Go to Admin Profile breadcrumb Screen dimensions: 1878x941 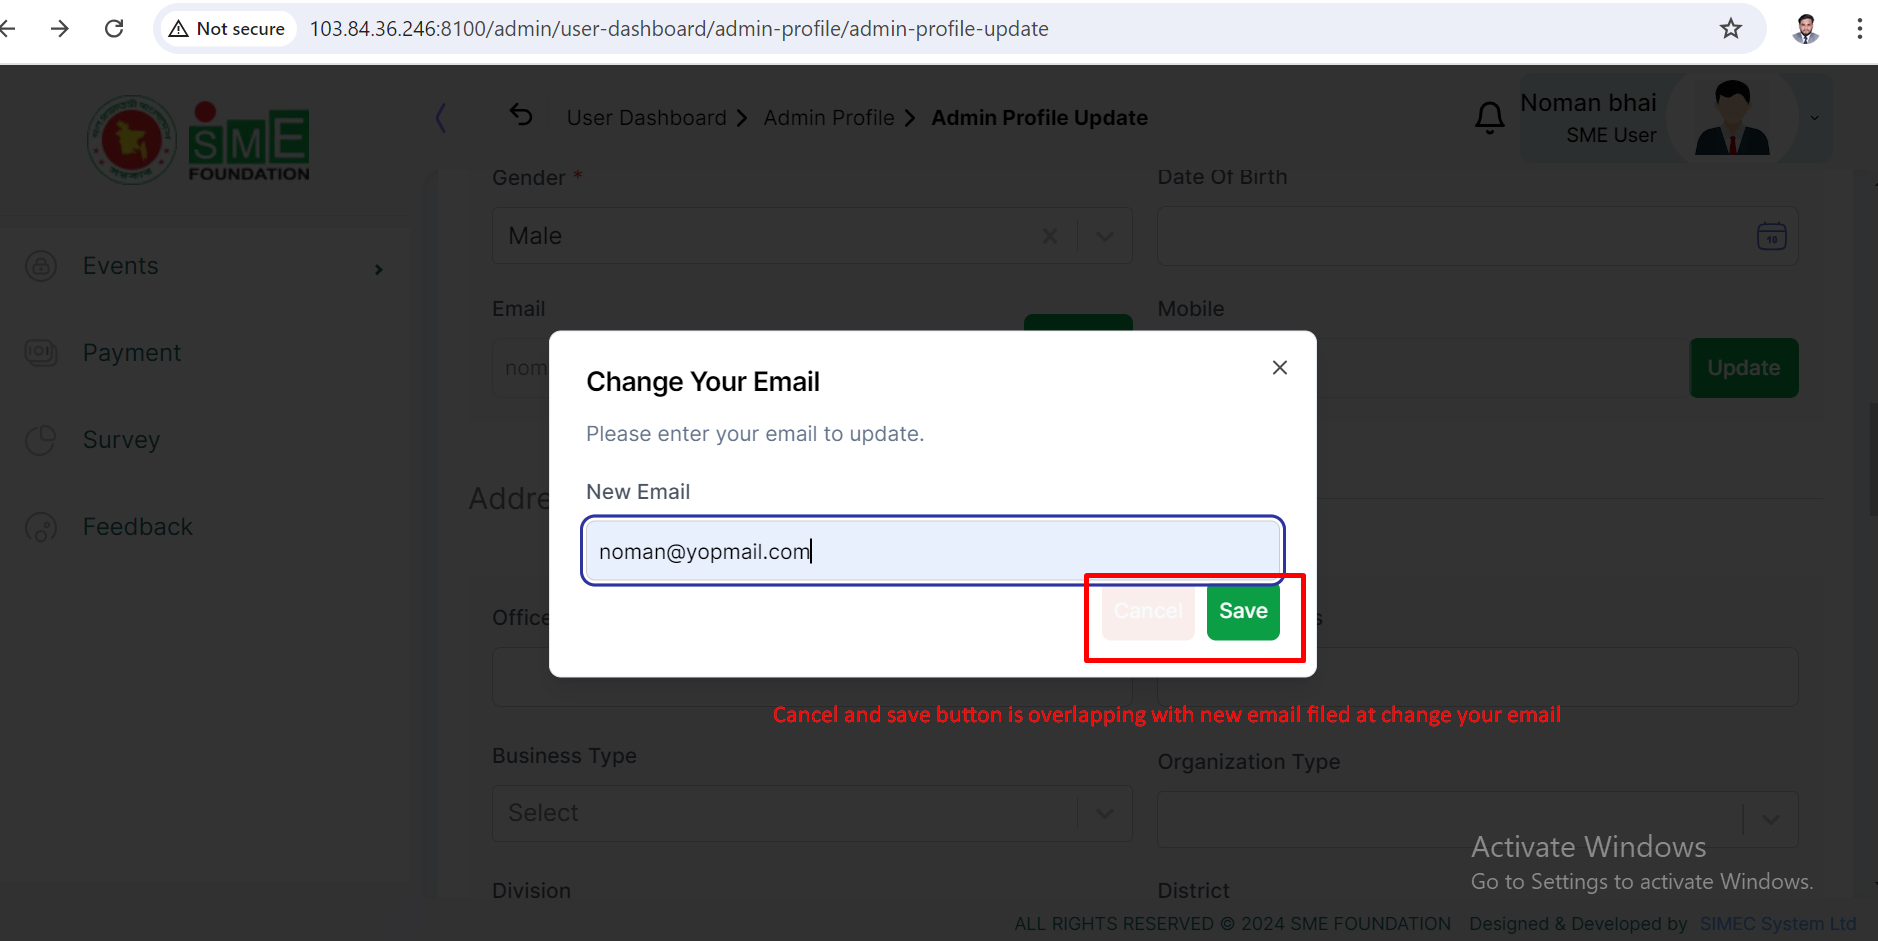pos(829,118)
